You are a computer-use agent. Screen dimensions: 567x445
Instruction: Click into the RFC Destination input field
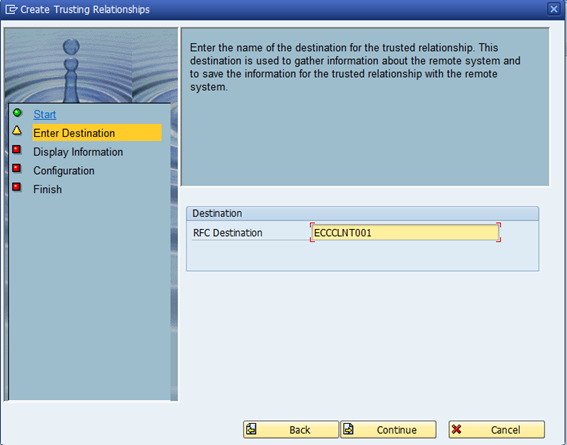pos(405,232)
